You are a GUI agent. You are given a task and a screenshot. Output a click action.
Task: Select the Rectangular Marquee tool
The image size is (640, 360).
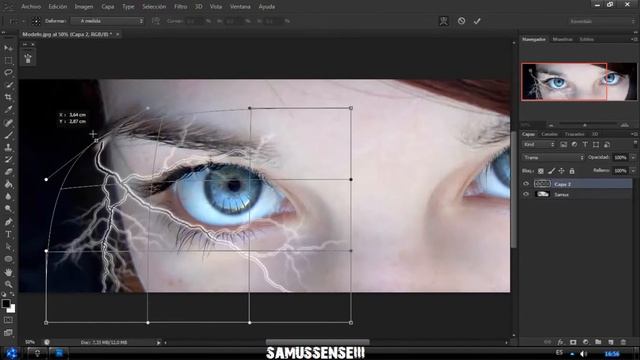(x=8, y=60)
